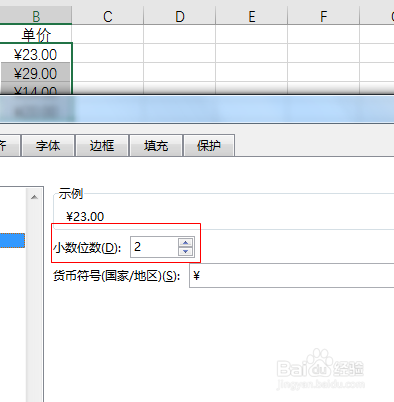Select column C header

[x=108, y=16]
